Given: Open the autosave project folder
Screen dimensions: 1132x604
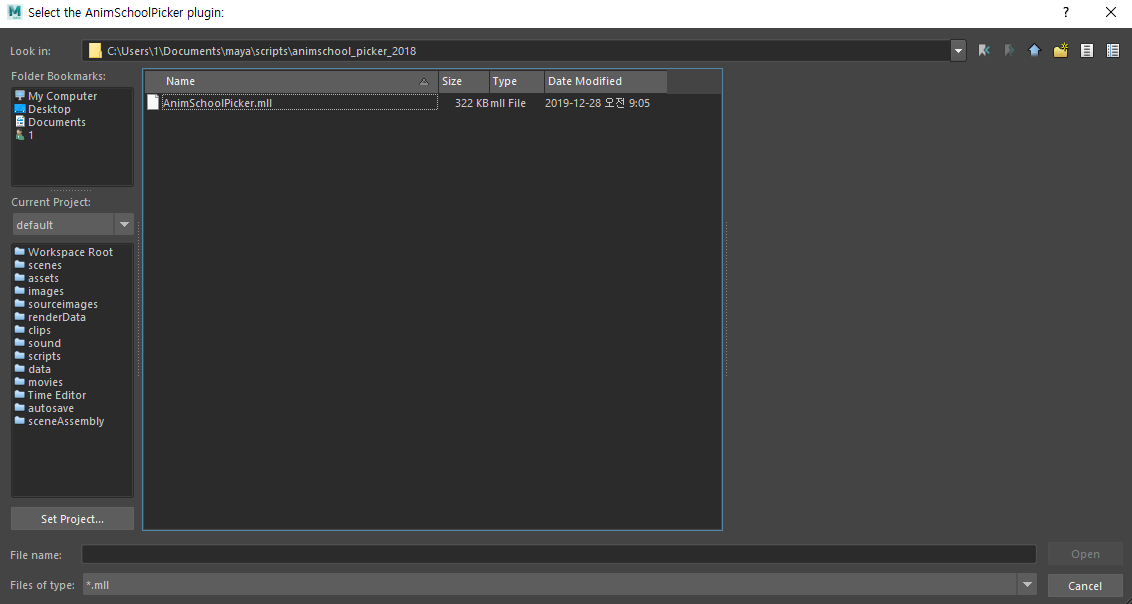Looking at the screenshot, I should tap(51, 408).
